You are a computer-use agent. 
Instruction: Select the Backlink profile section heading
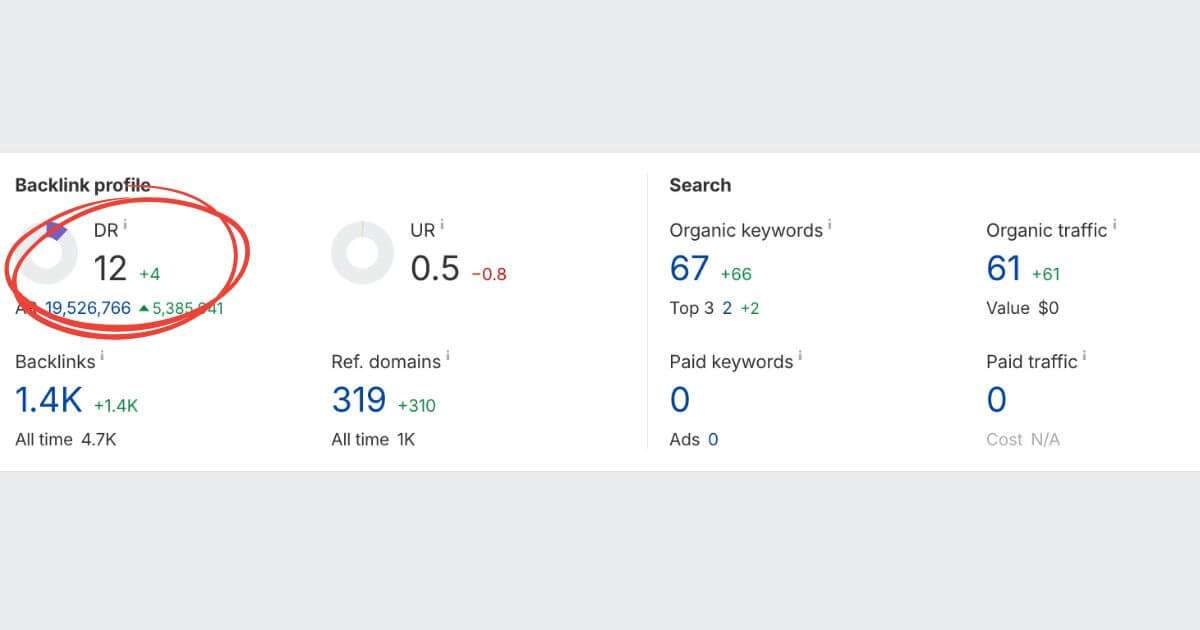click(81, 184)
